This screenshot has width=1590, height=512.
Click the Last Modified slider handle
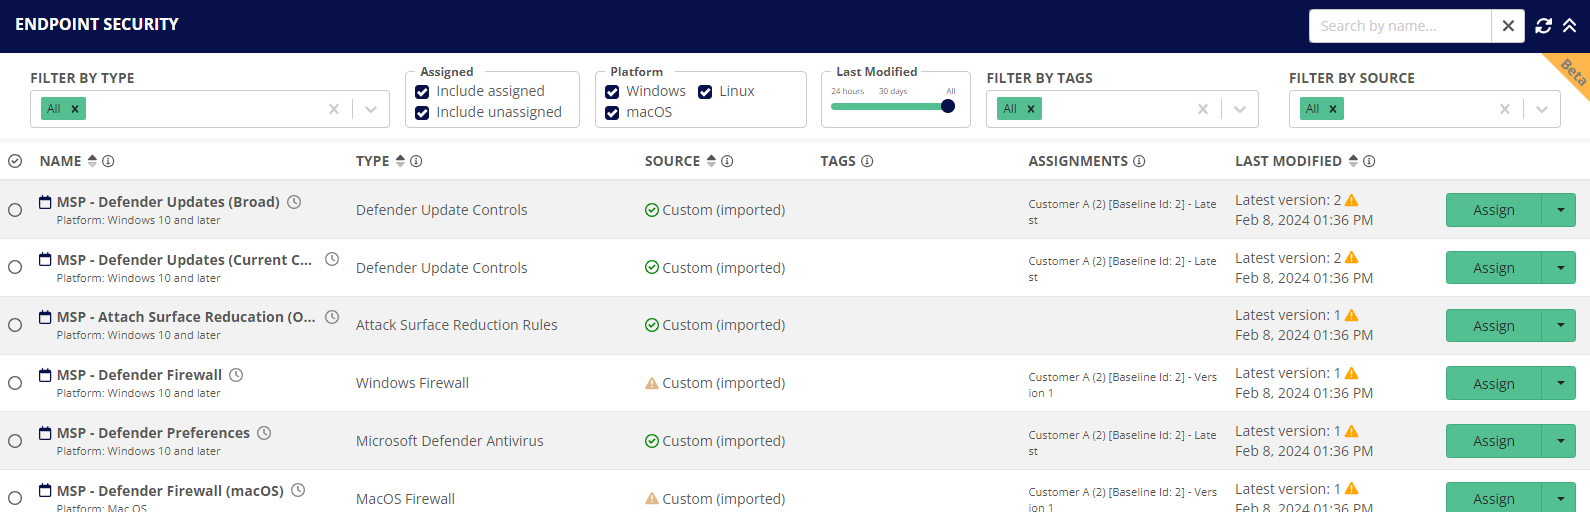pyautogui.click(x=948, y=106)
